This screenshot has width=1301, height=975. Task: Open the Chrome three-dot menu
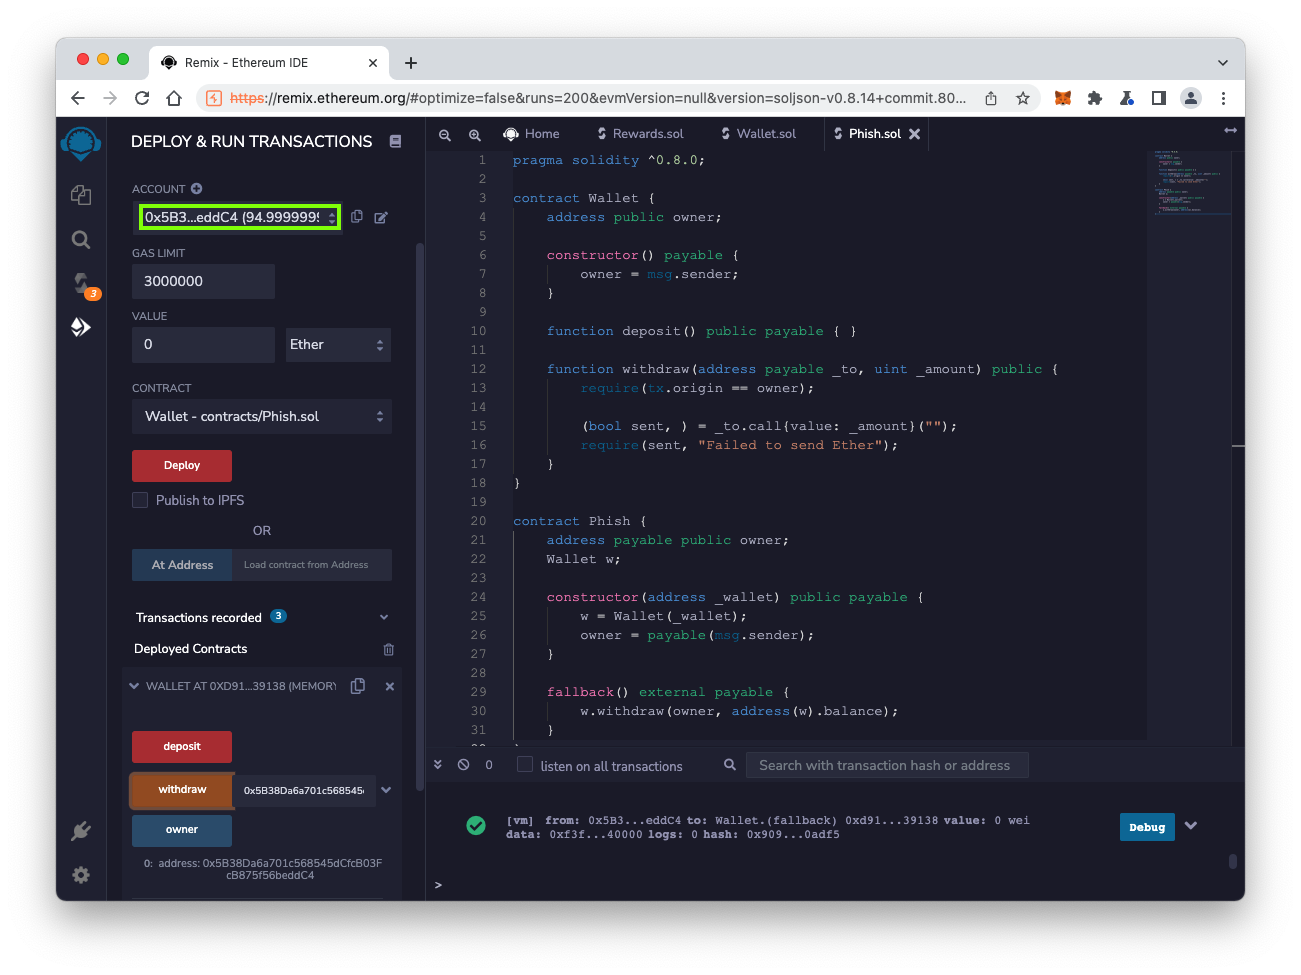coord(1223,98)
